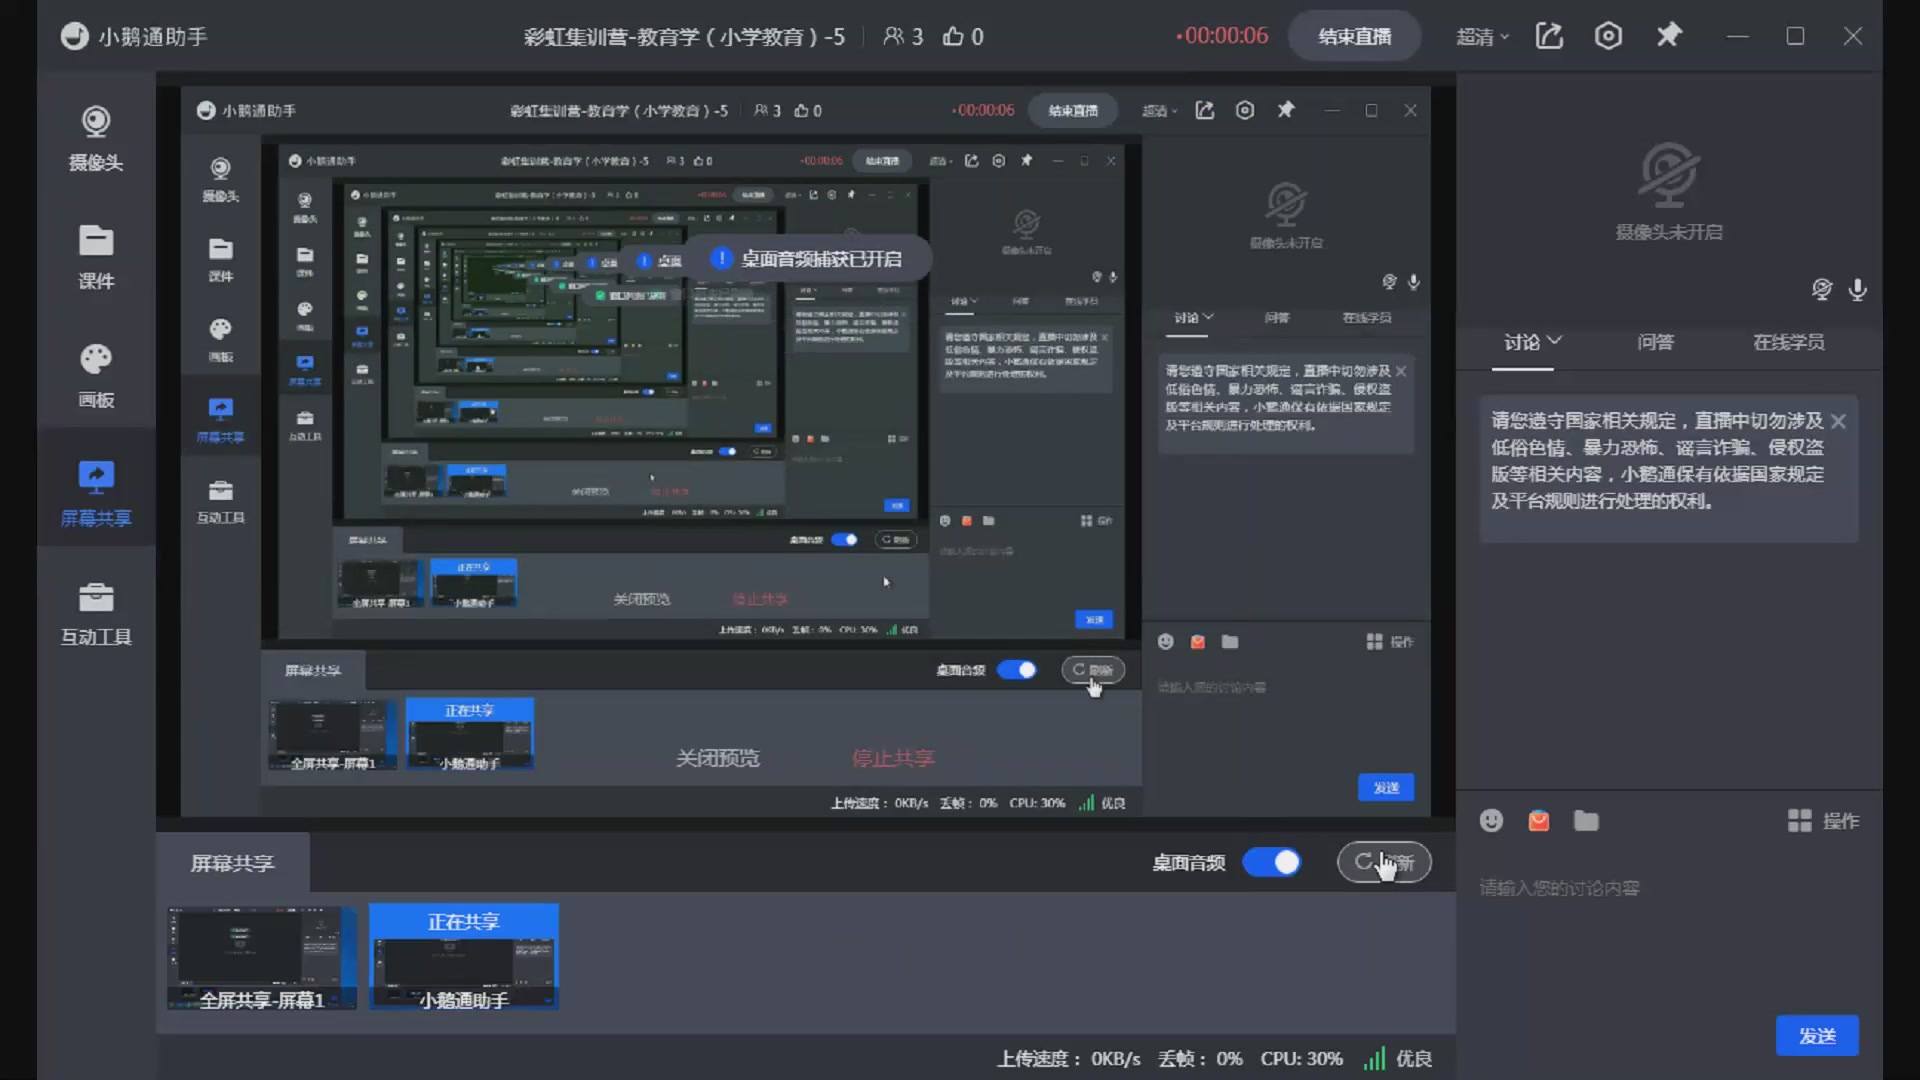Send the chat message with 发送
The width and height of the screenshot is (1920, 1080).
pyautogui.click(x=1817, y=1036)
